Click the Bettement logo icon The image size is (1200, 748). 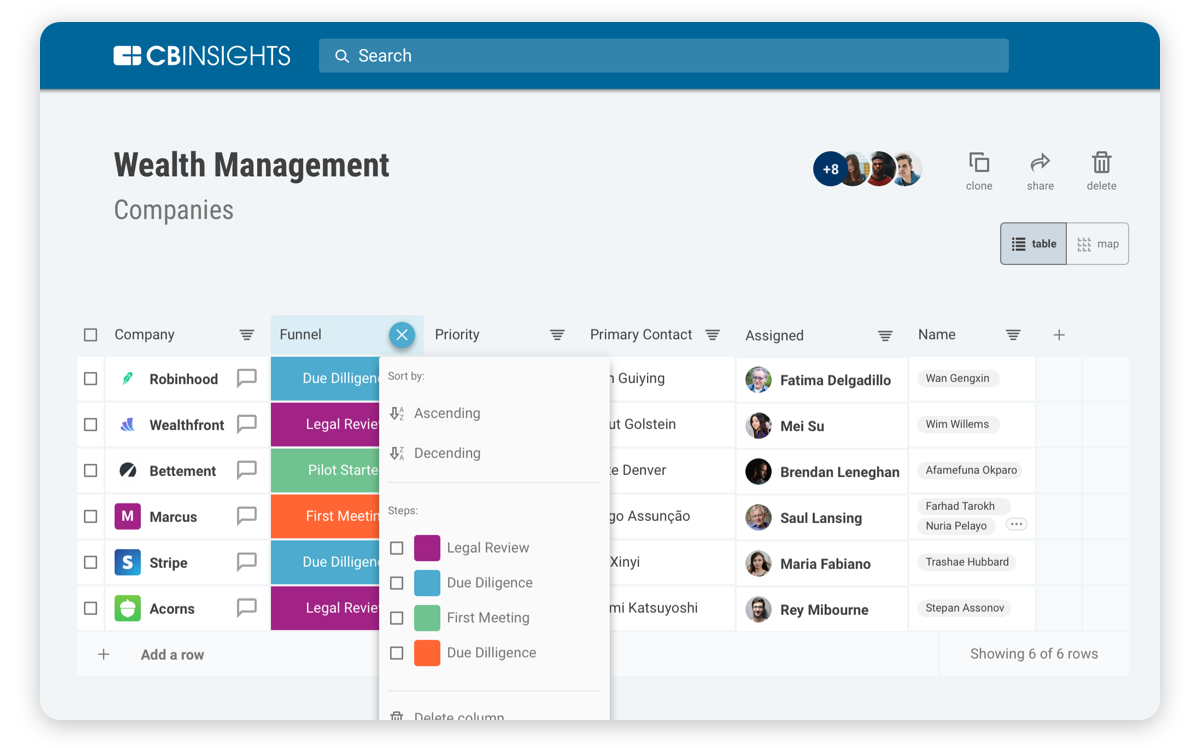pyautogui.click(x=127, y=470)
